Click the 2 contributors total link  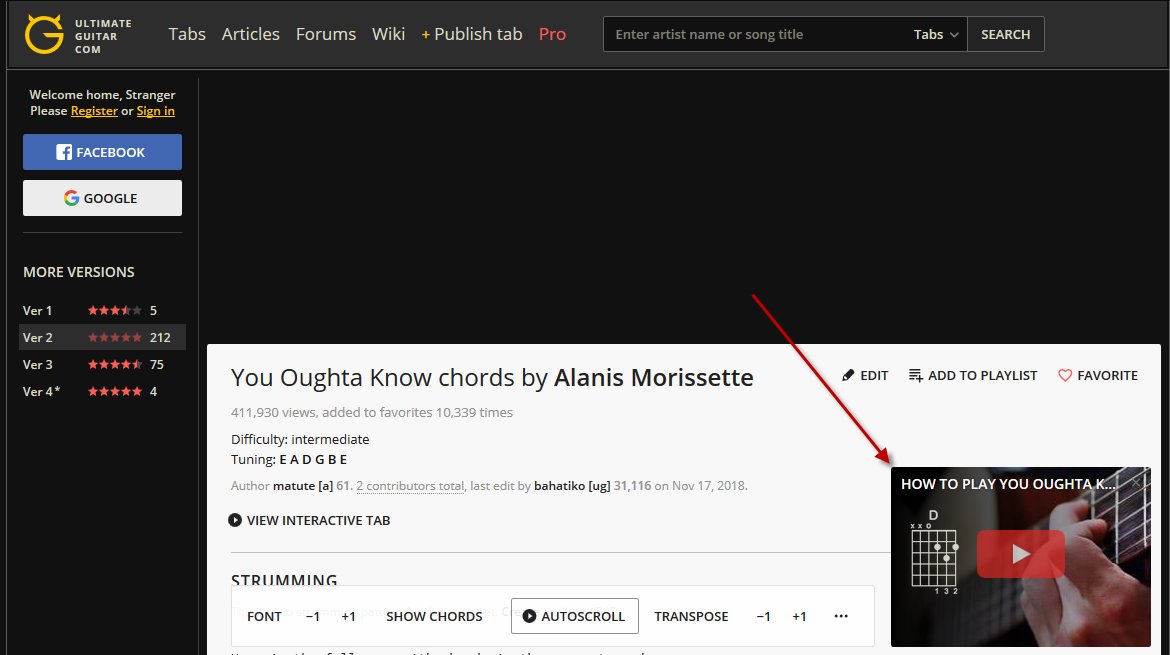click(x=410, y=485)
